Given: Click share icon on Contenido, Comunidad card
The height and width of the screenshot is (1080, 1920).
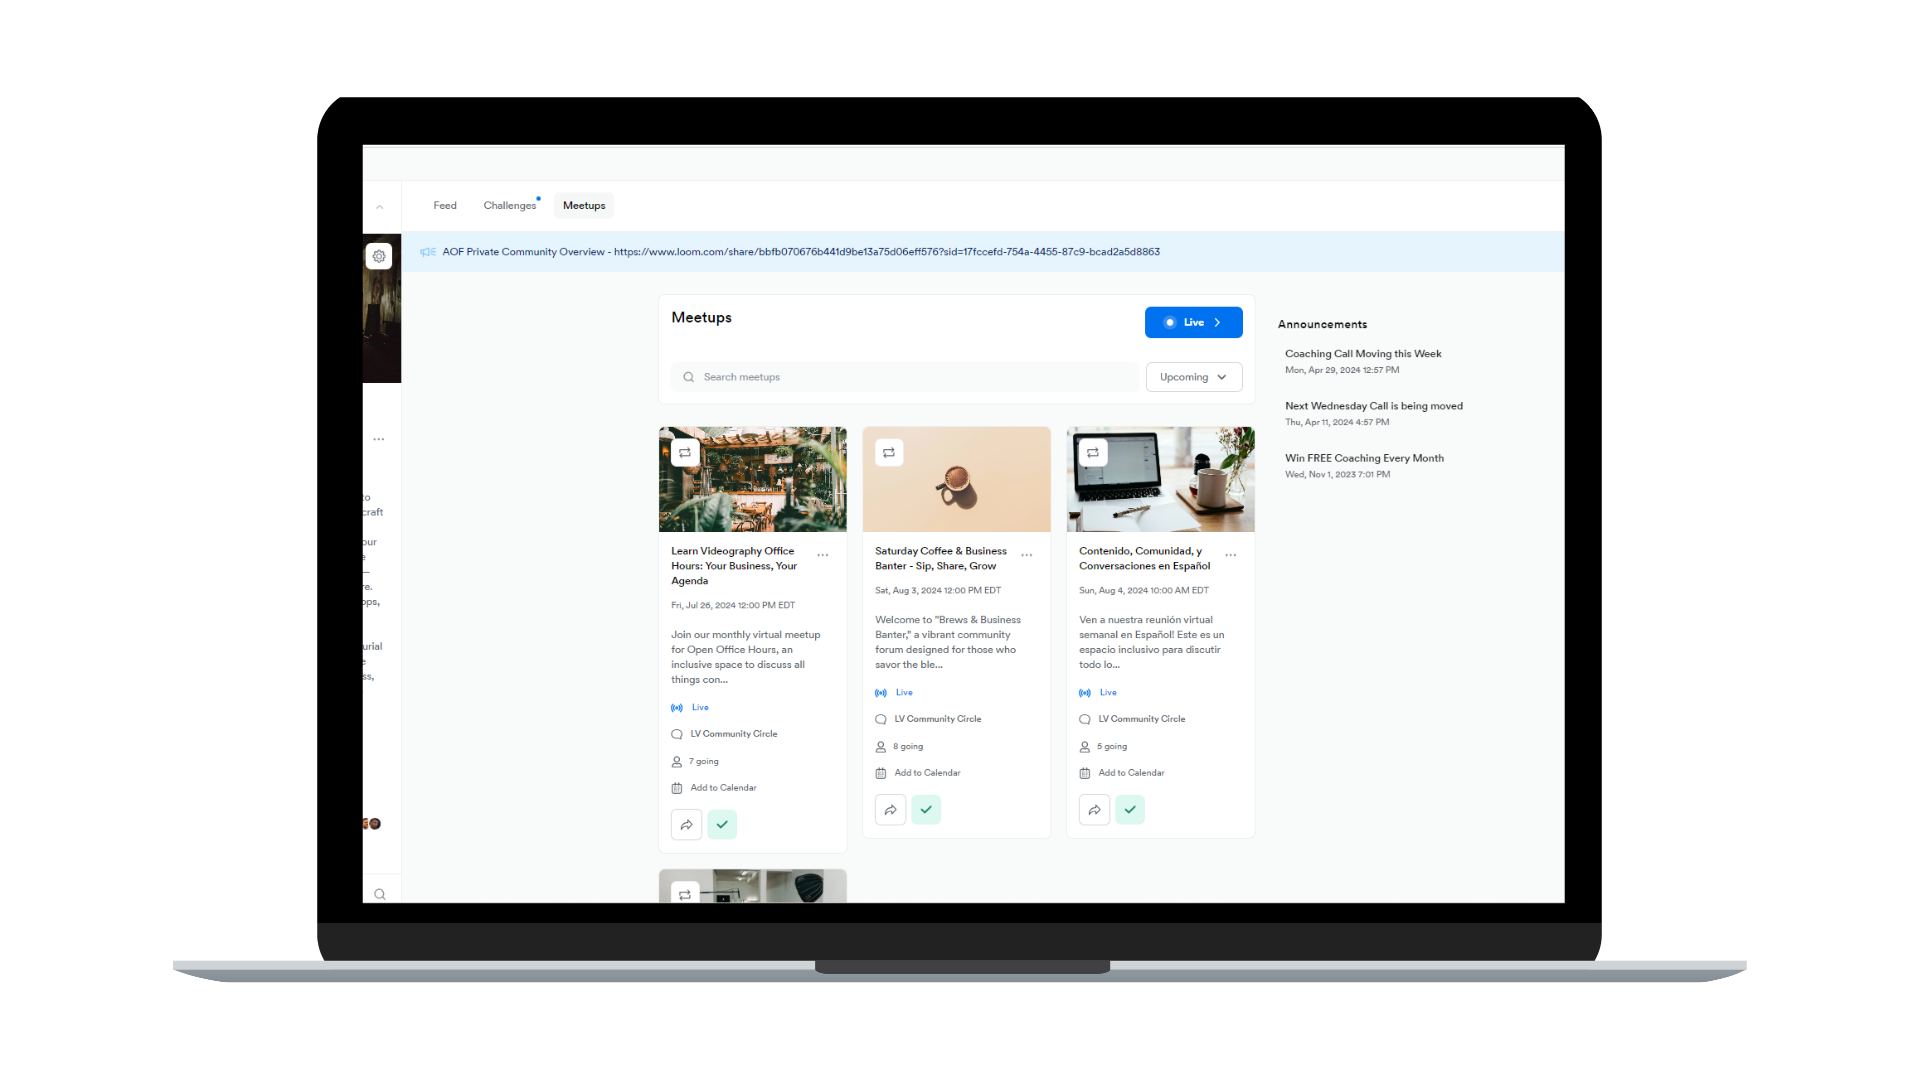Looking at the screenshot, I should click(x=1094, y=810).
